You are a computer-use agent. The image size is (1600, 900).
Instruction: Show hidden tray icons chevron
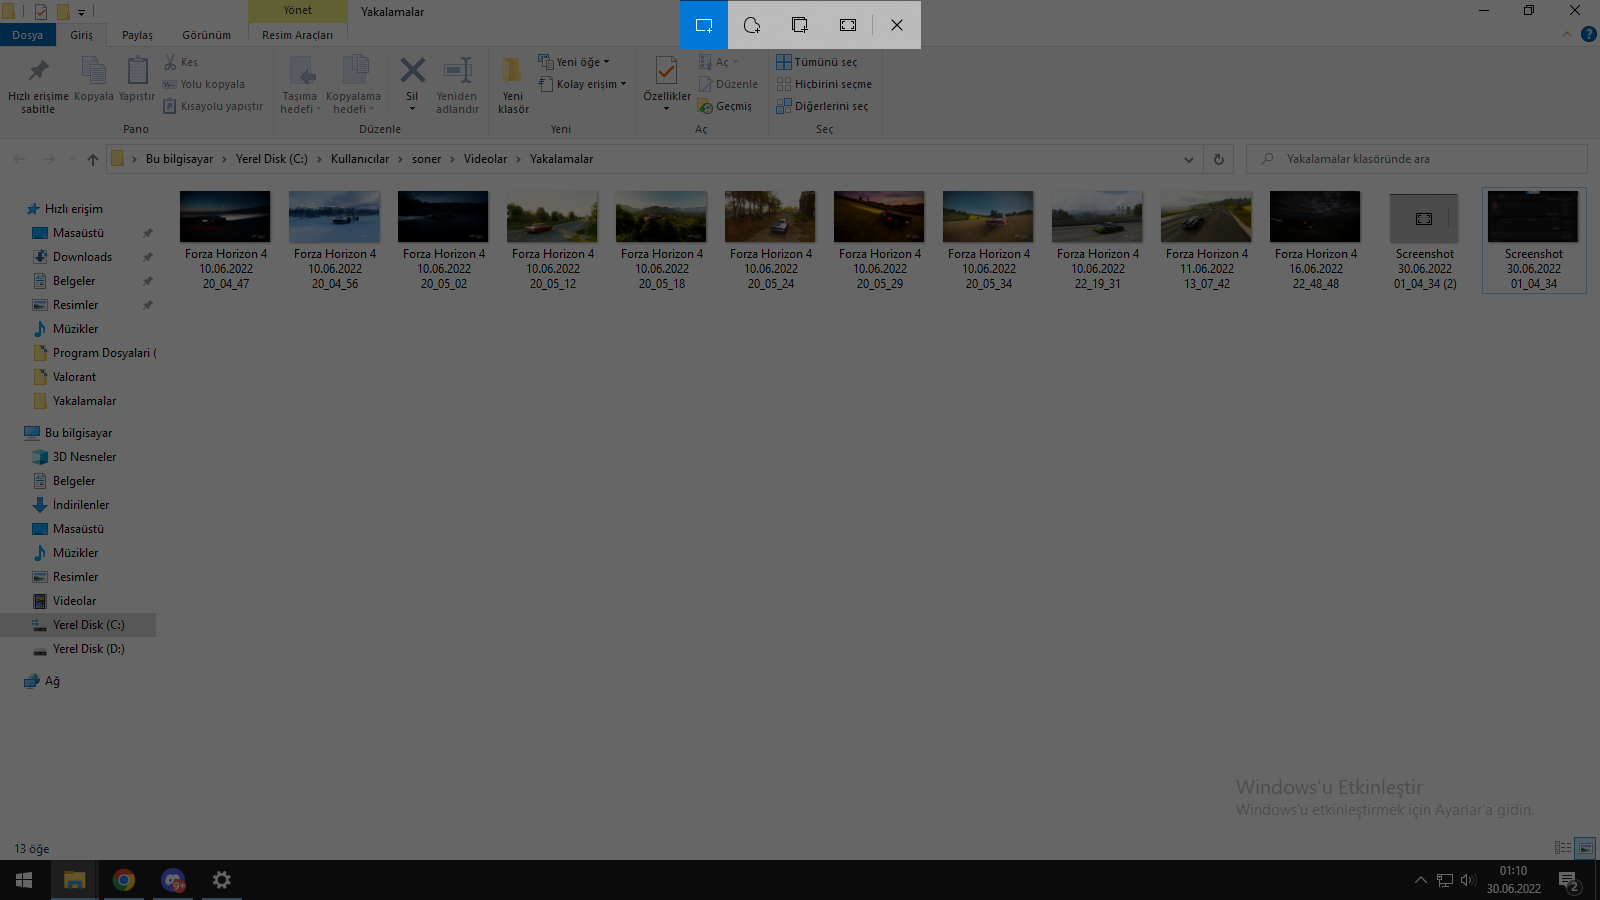(1420, 880)
